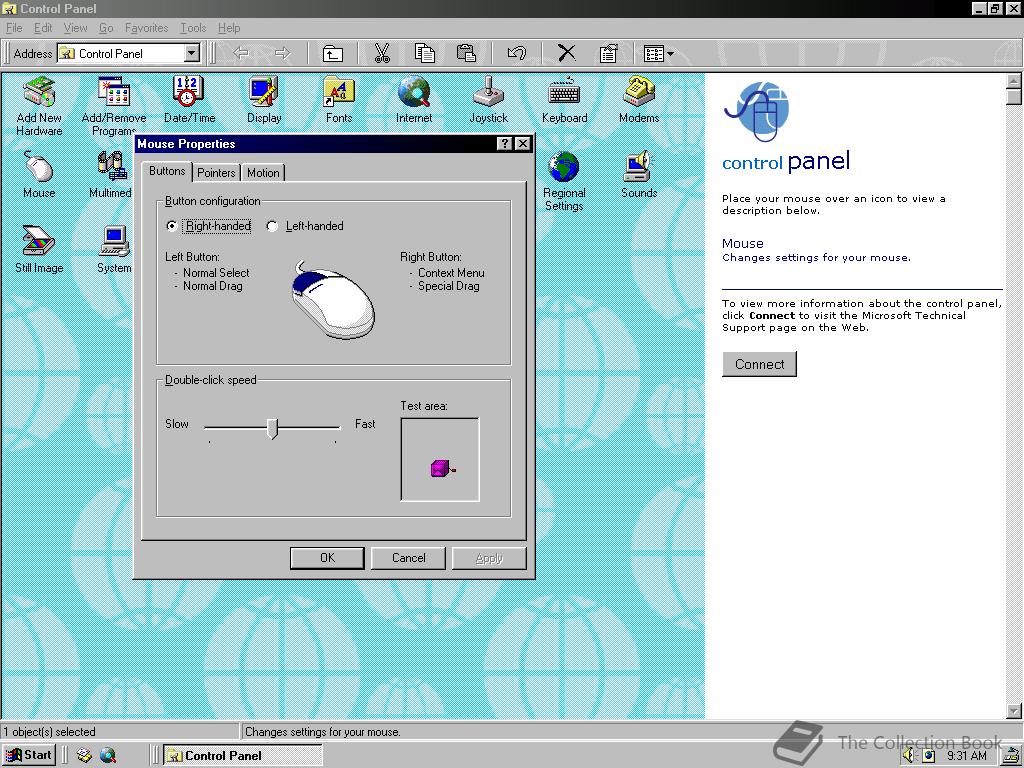Open the View menu

(x=75, y=27)
